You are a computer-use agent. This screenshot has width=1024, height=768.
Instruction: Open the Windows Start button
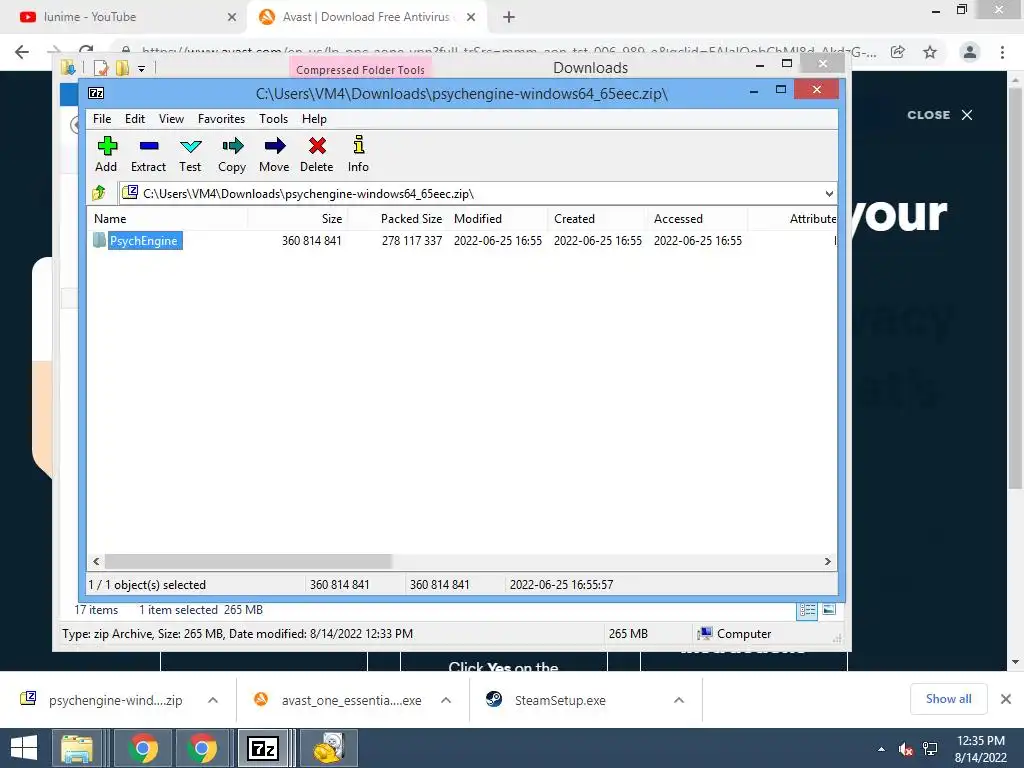[x=24, y=748]
